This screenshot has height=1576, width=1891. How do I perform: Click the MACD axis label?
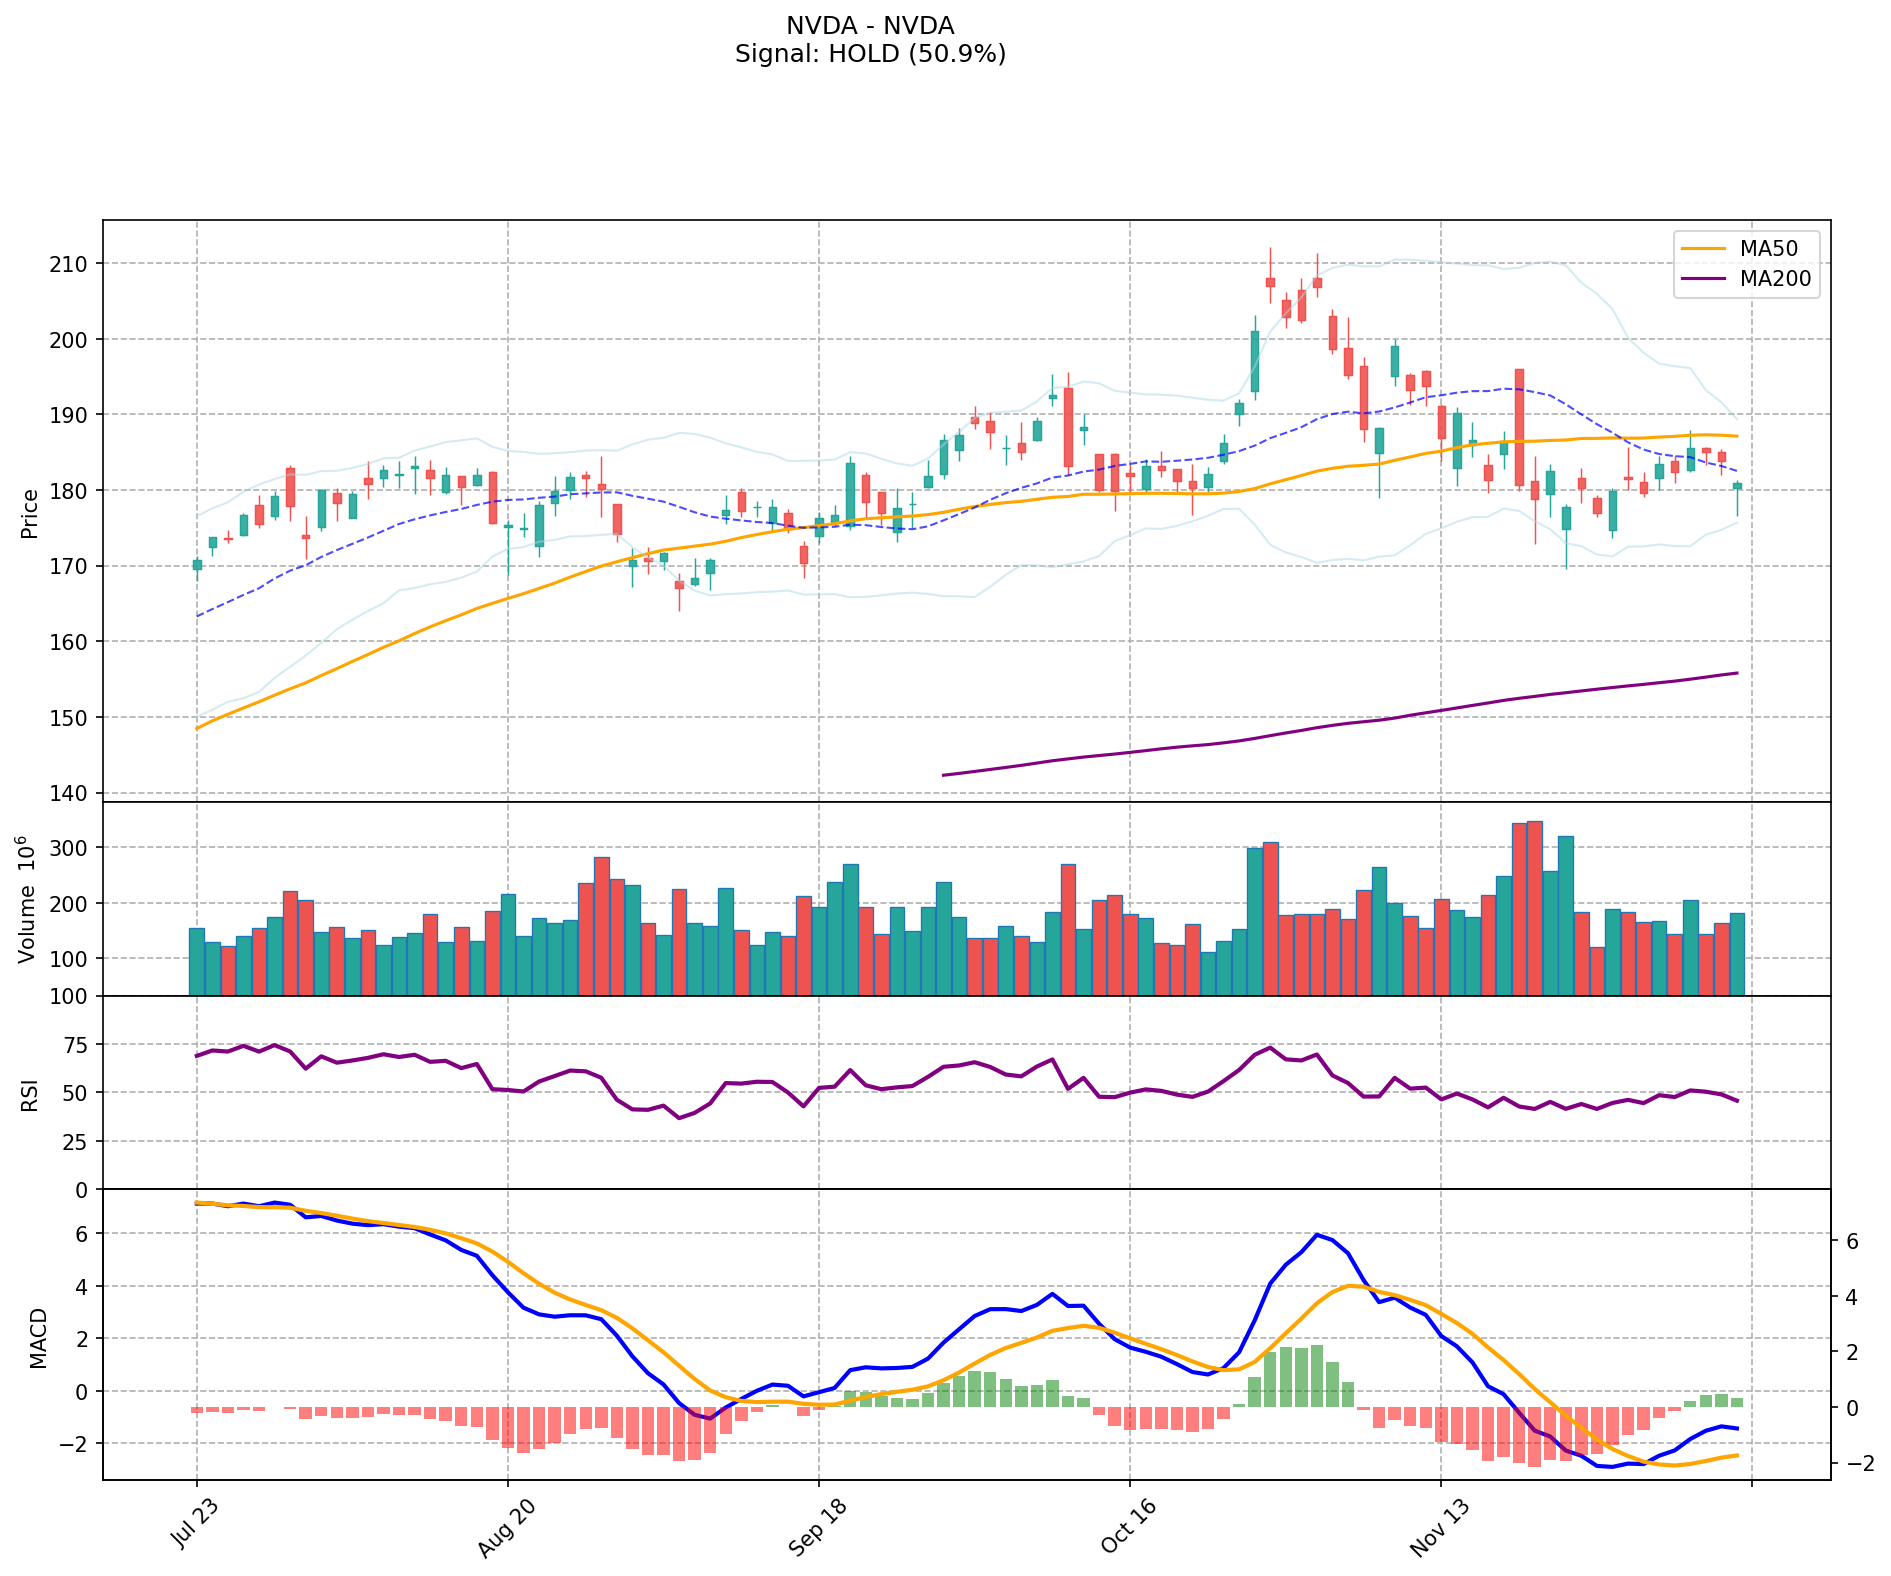click(38, 1337)
